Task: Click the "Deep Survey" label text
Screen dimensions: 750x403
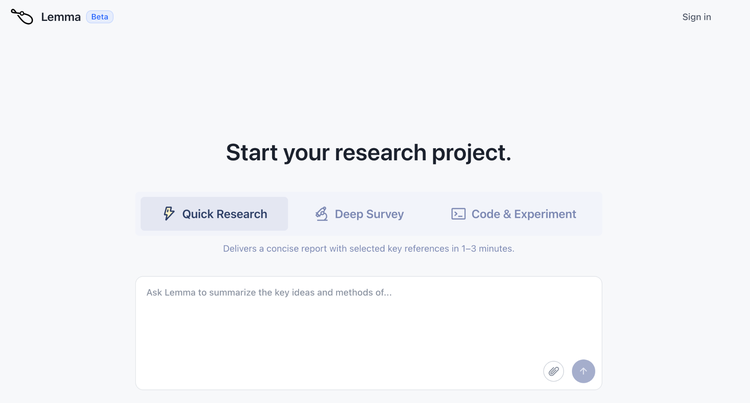Action: 369,214
